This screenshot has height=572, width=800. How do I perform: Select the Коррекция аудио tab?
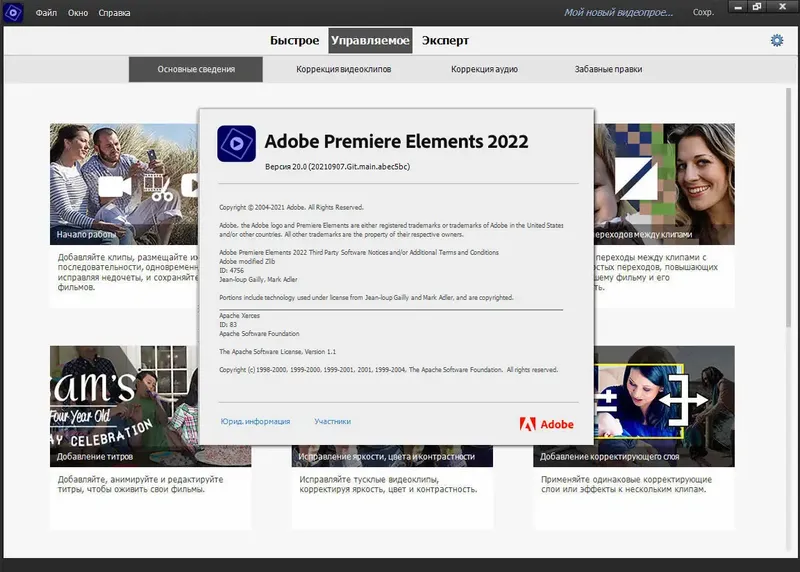tap(484, 69)
